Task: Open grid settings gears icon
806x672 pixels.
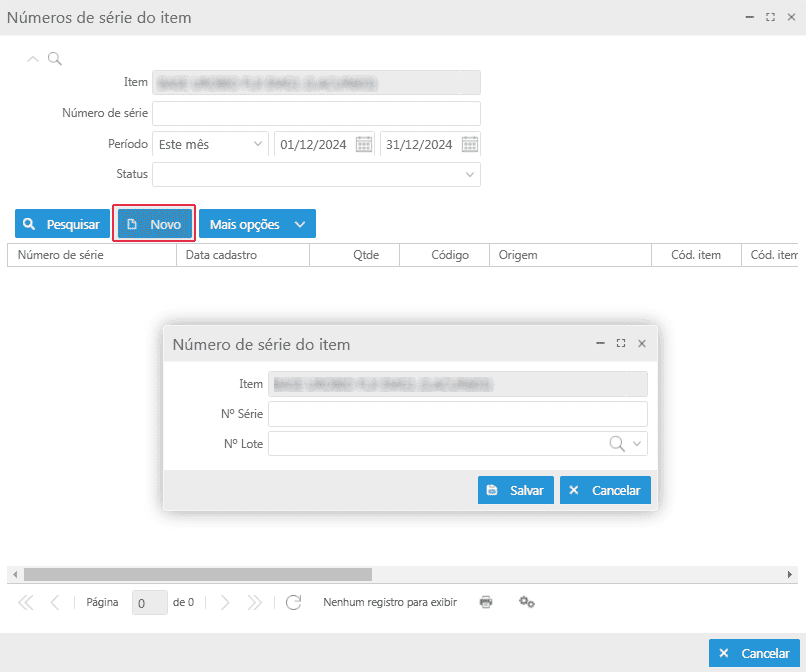Action: click(527, 602)
